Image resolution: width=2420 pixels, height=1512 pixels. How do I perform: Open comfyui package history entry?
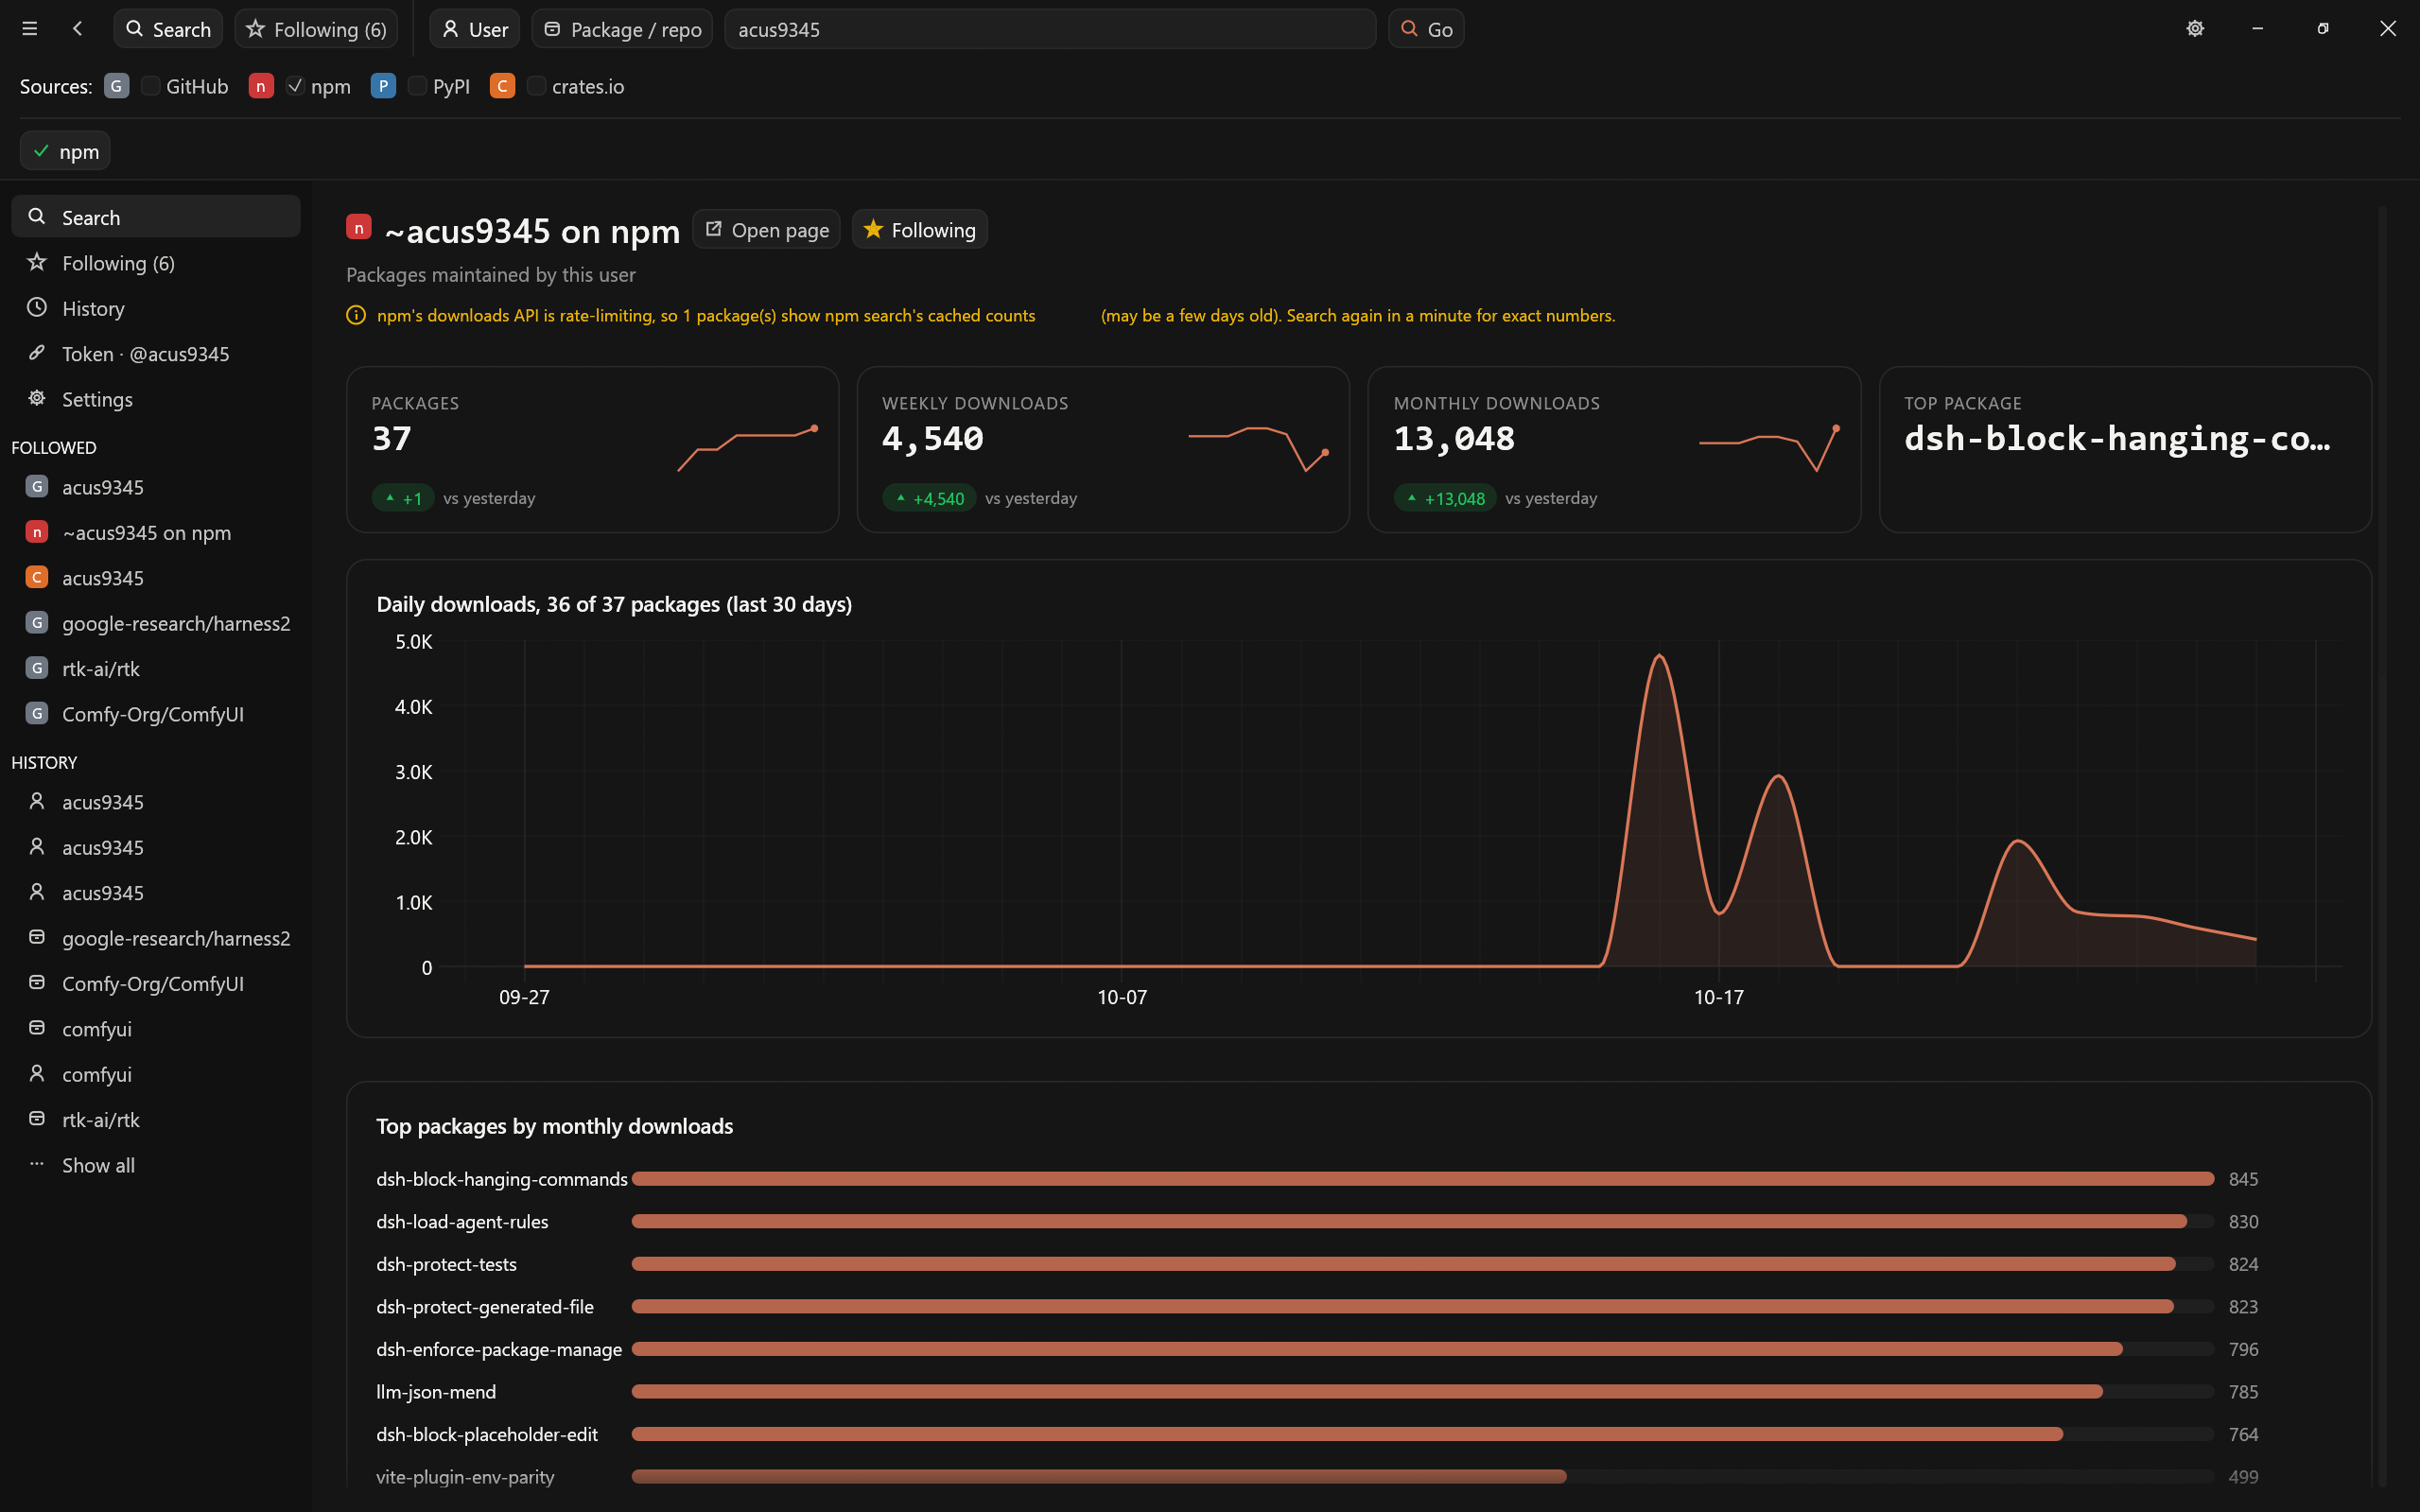point(156,1028)
